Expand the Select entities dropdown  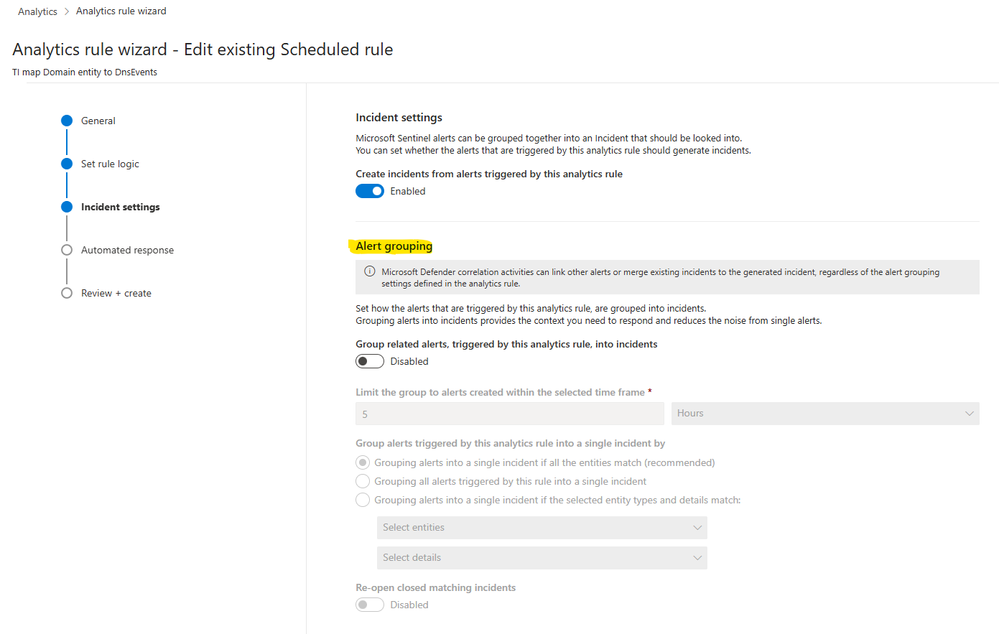pos(542,527)
